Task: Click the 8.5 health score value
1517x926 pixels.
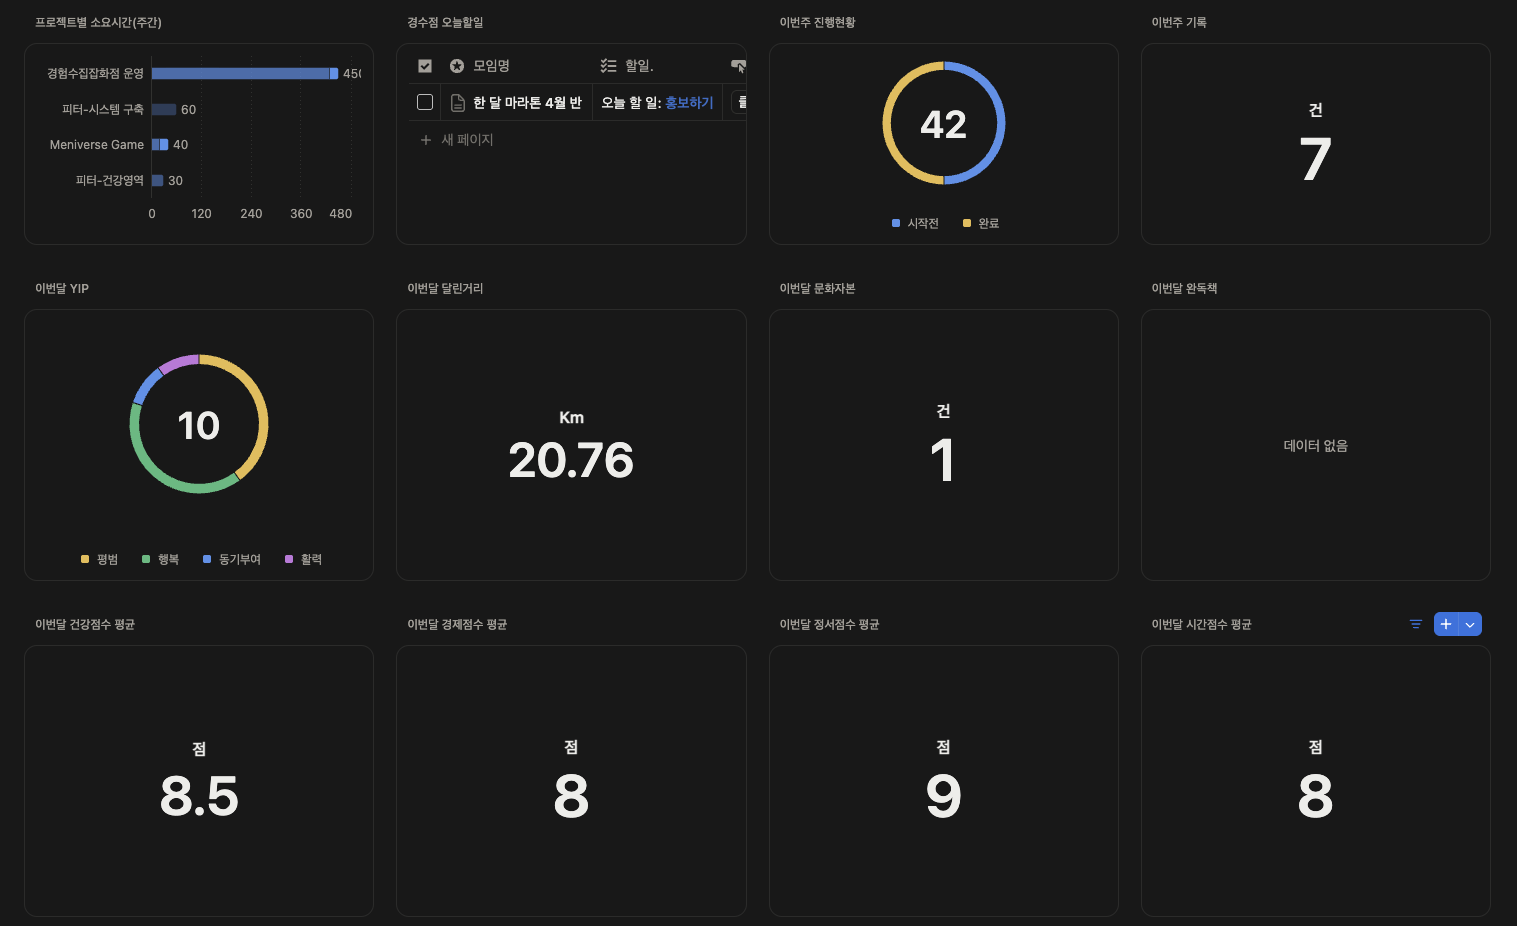Action: point(199,797)
